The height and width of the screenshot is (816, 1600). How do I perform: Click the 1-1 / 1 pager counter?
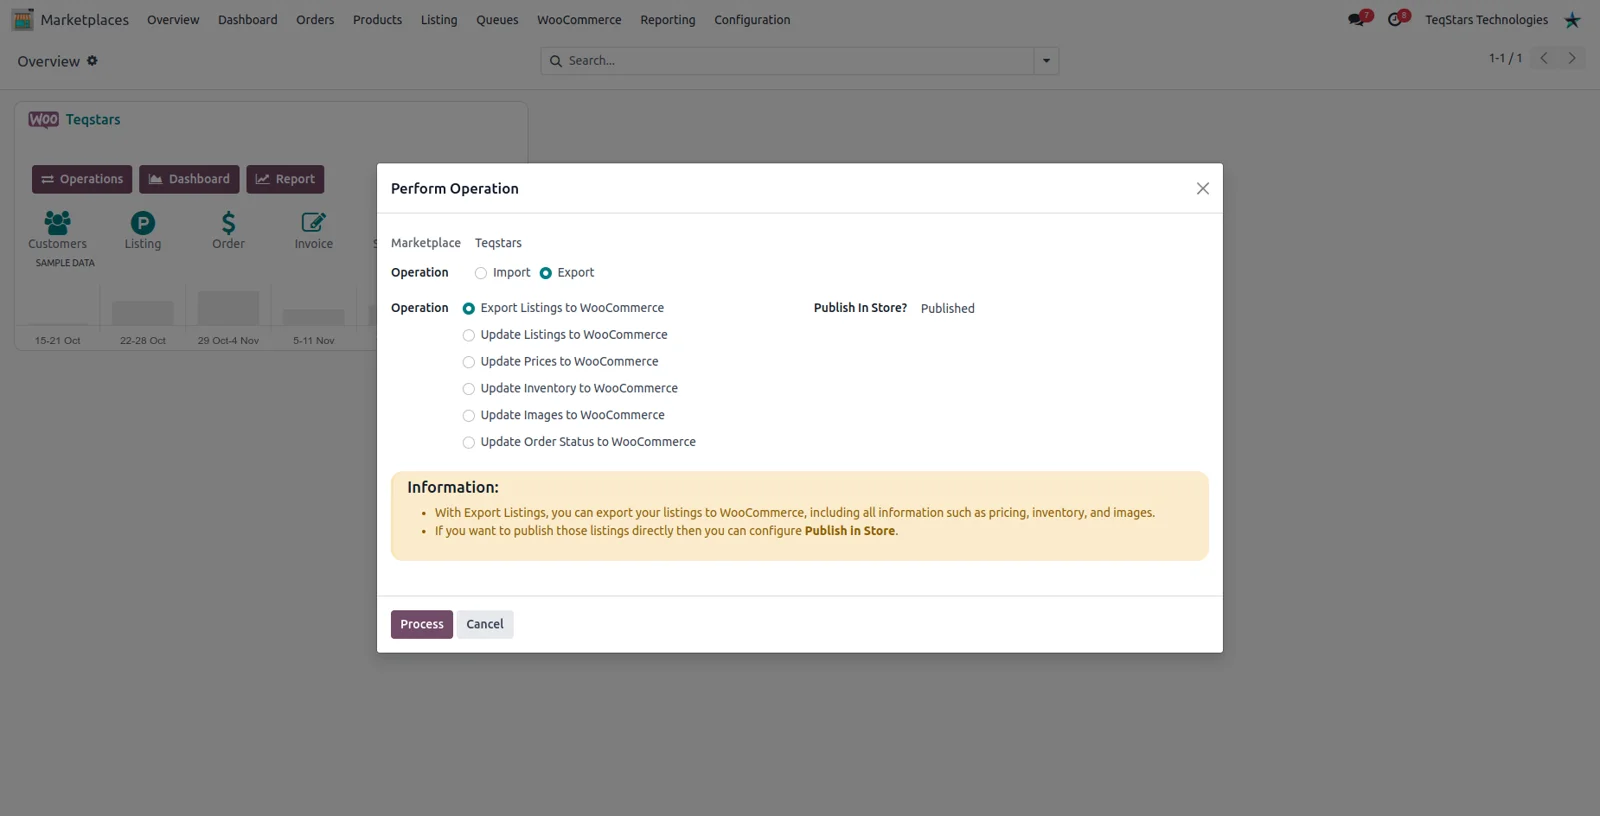[x=1505, y=58]
